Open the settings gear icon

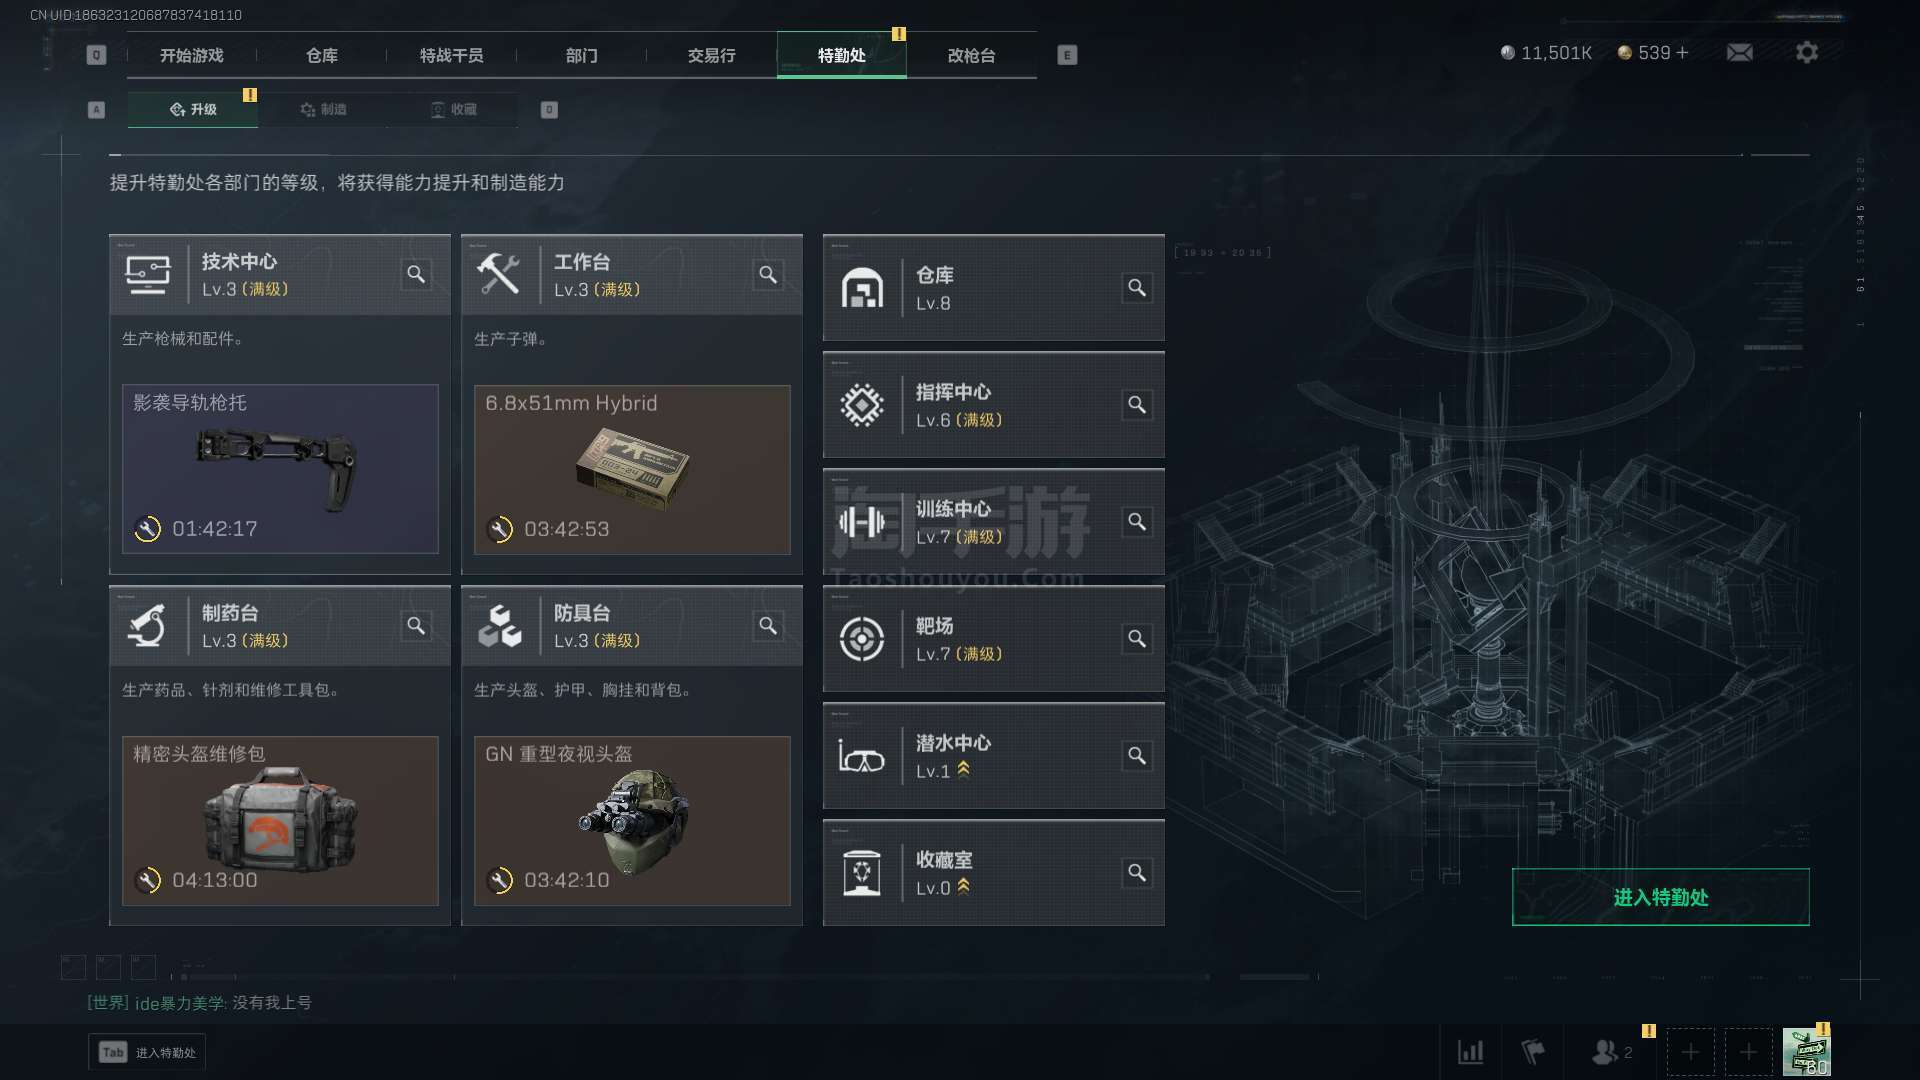point(1806,52)
